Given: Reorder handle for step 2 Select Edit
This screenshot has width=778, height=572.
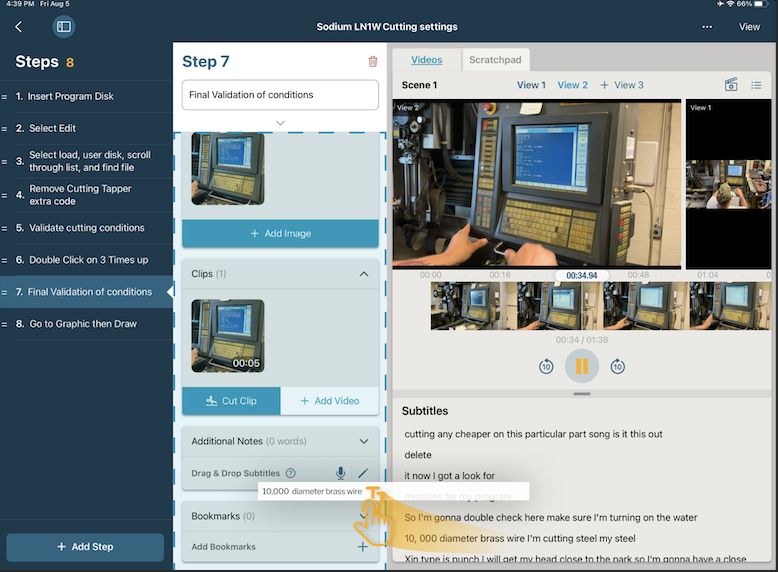Looking at the screenshot, I should 4,129.
